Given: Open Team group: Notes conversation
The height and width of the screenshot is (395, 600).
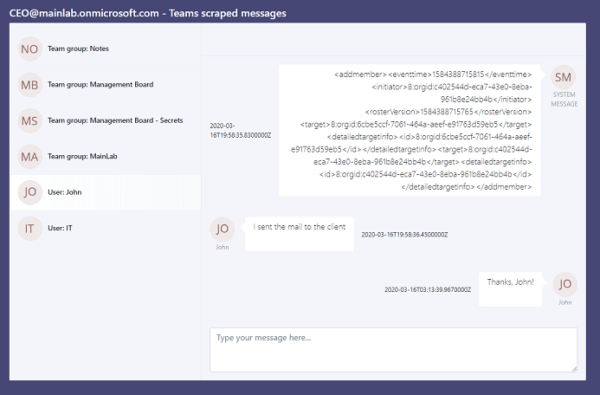Looking at the screenshot, I should (106, 49).
